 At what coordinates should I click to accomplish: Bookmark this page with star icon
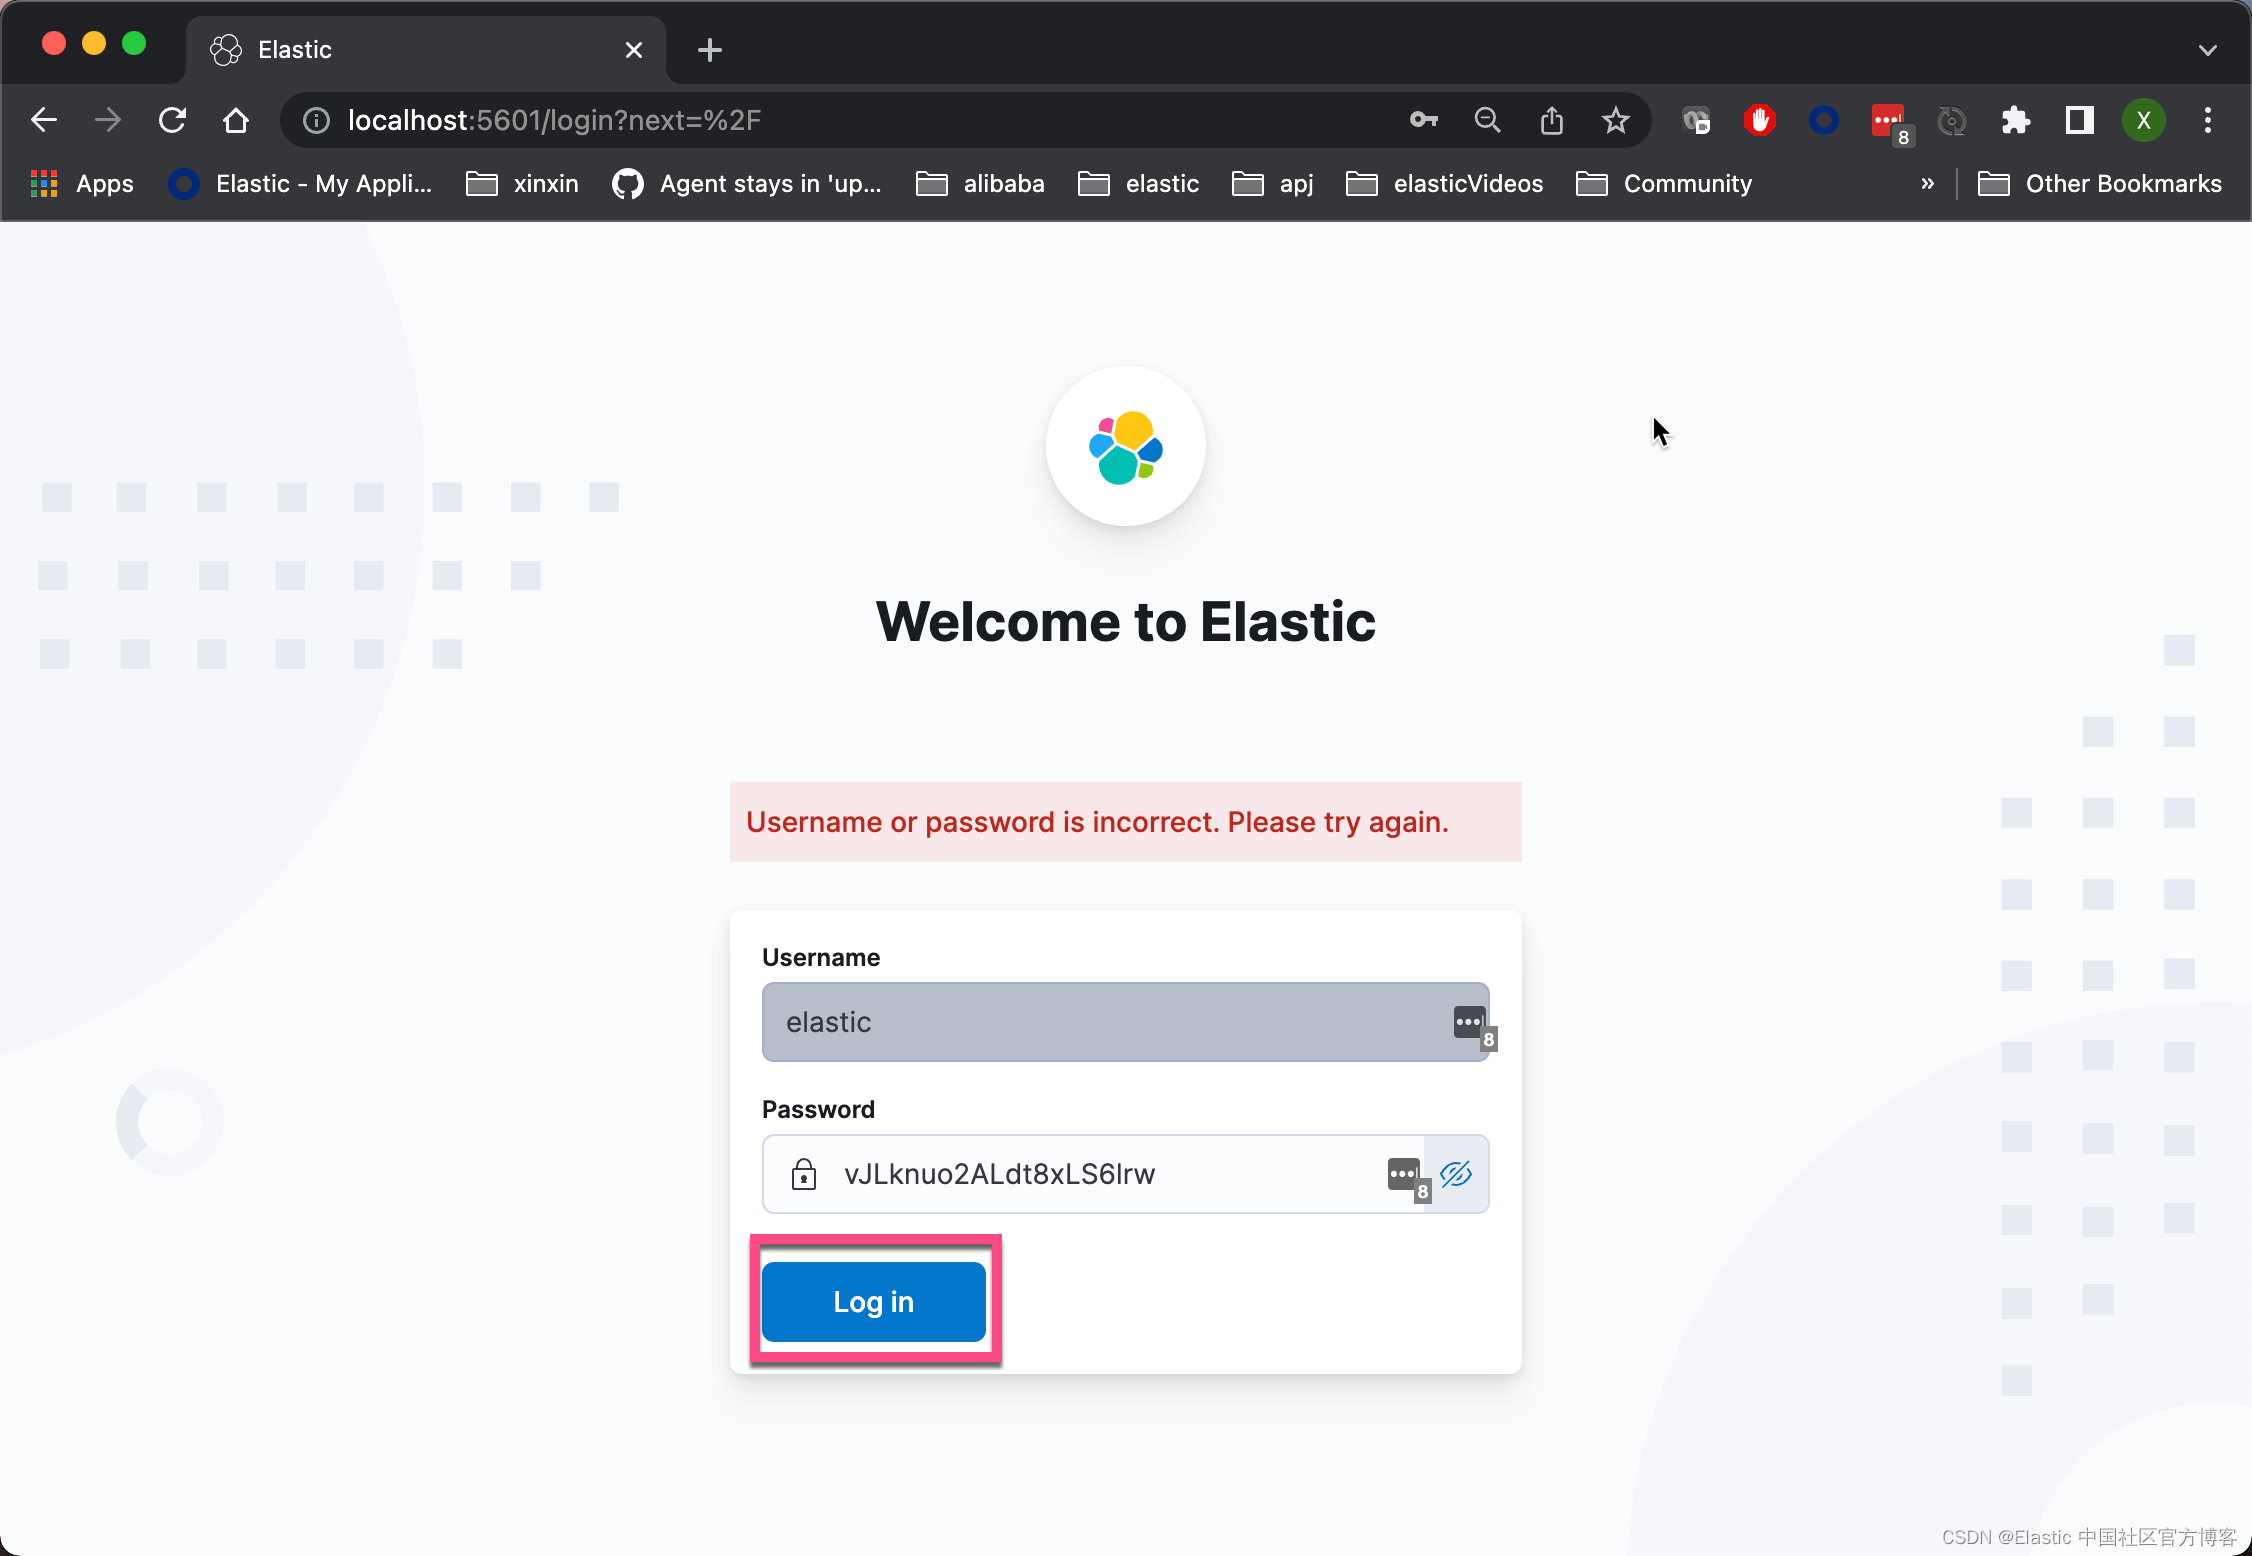point(1615,121)
